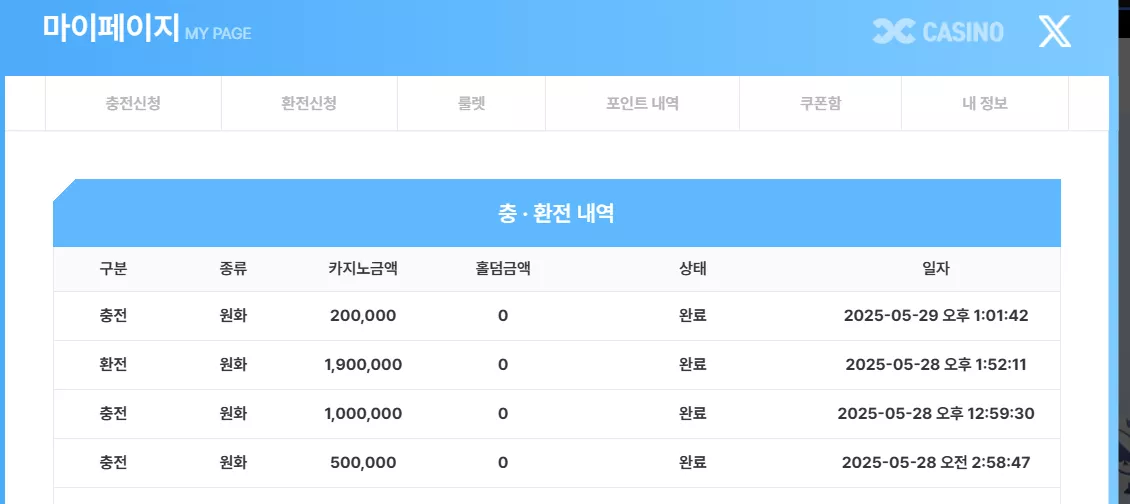Select the 200,000 충전 row
Viewport: 1130px width, 504px height.
pos(556,316)
